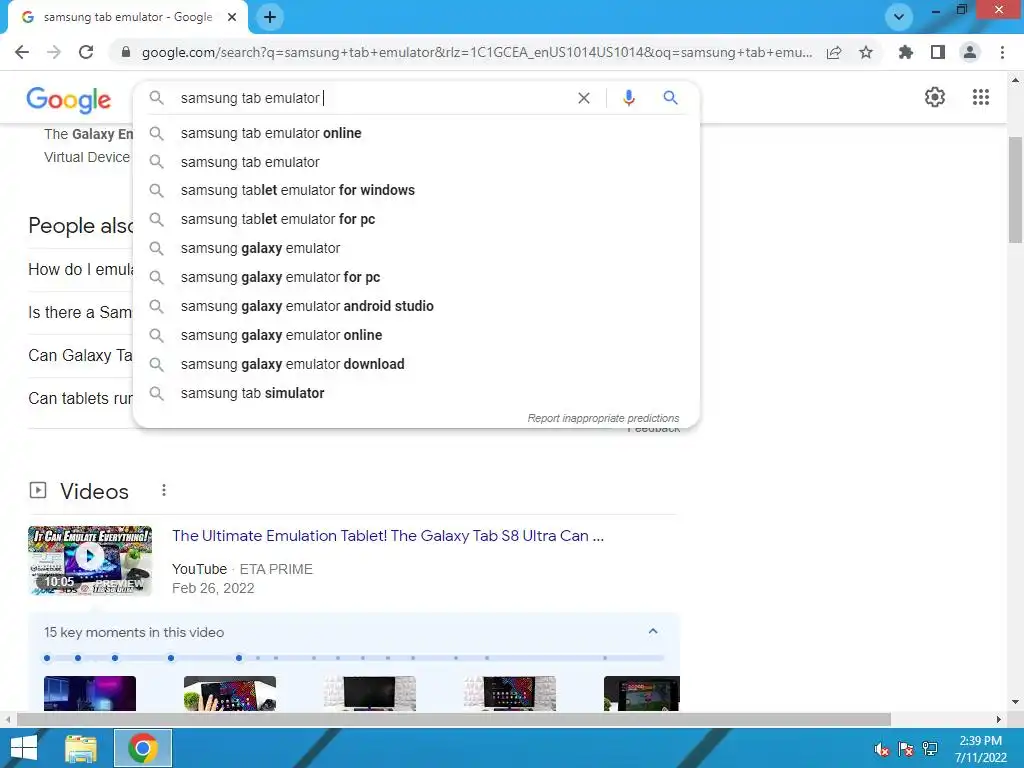Click Report inappropriate predictions link
Screen dimensions: 1024x768
click(603, 418)
